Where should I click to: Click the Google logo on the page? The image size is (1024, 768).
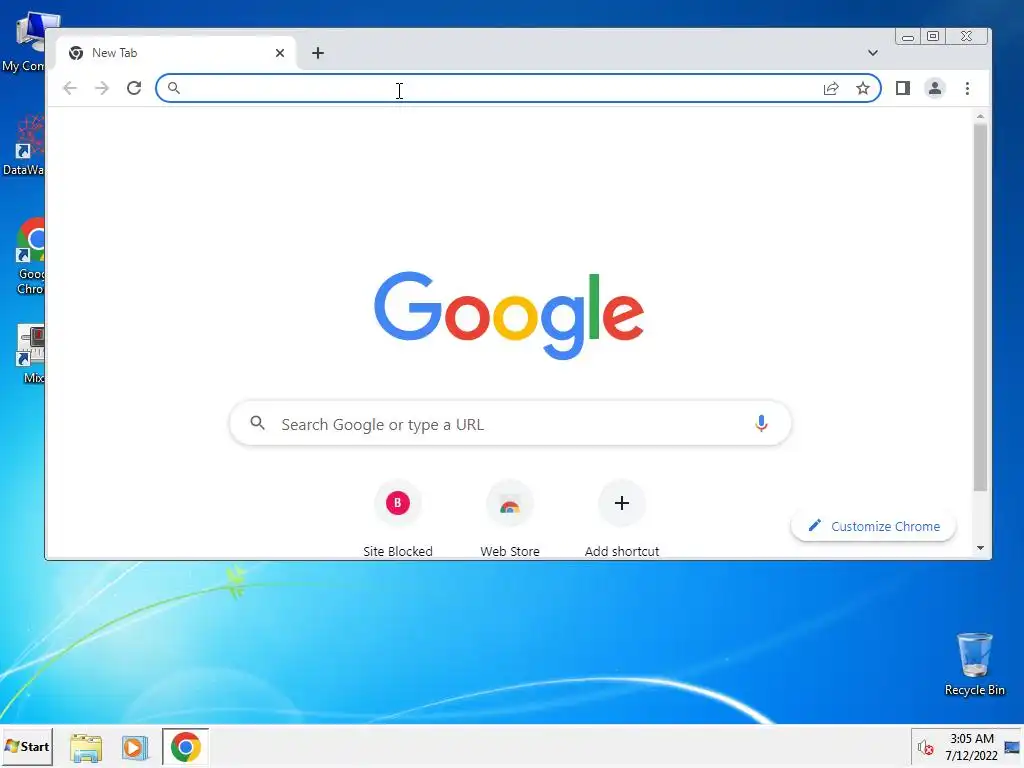tap(509, 315)
